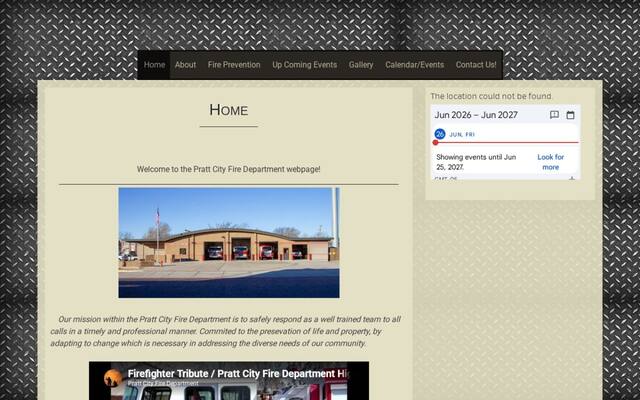Image resolution: width=640 pixels, height=400 pixels.
Task: Click the Welcome to Pratt City Fire Department text
Action: [229, 169]
